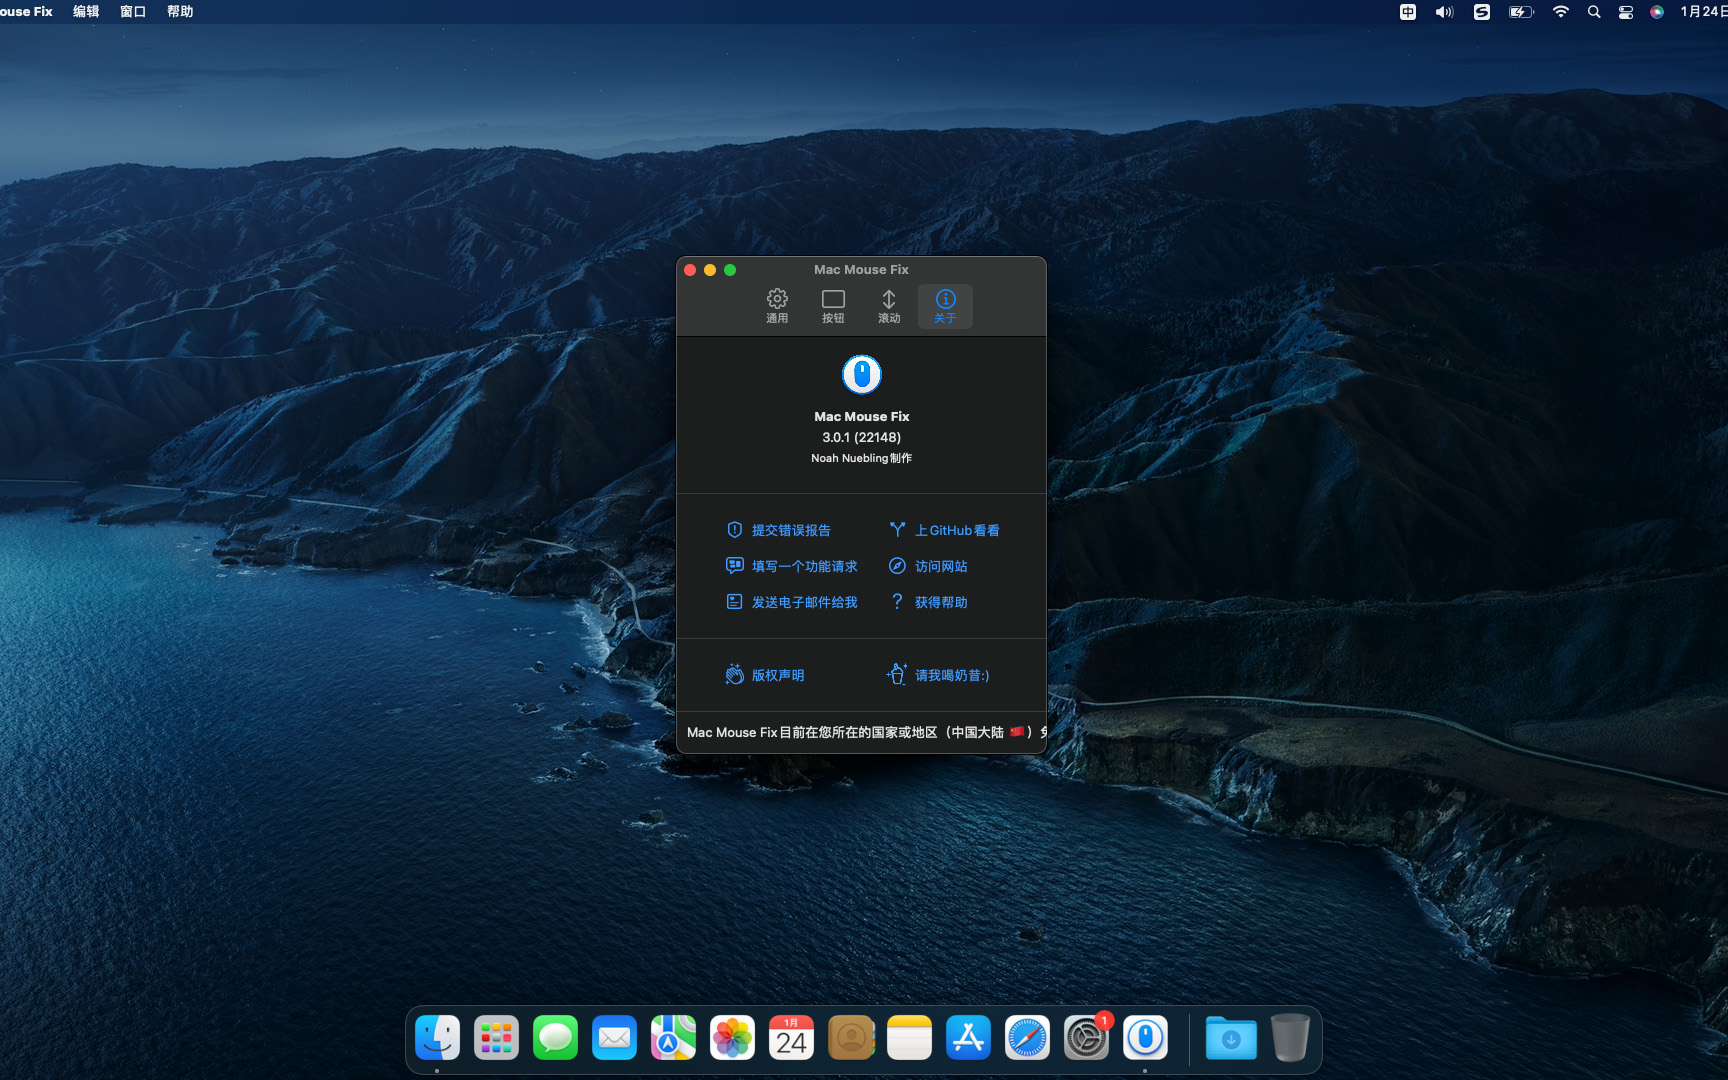
Task: Open Safari from the Dock
Action: tap(1027, 1038)
